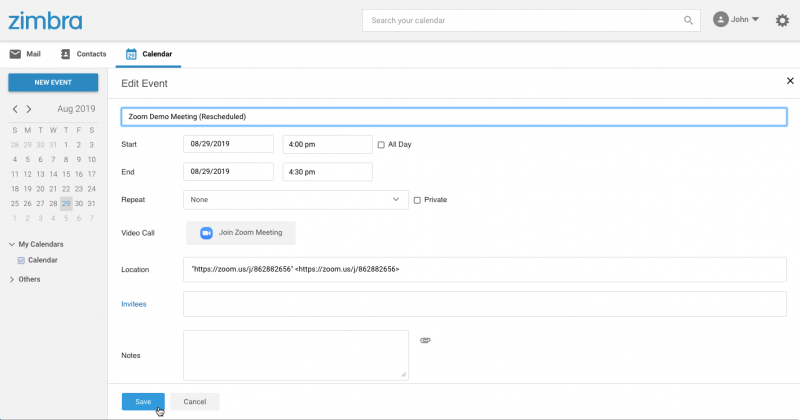This screenshot has width=800, height=420.
Task: Click the Mail envelope icon
Action: (15, 54)
